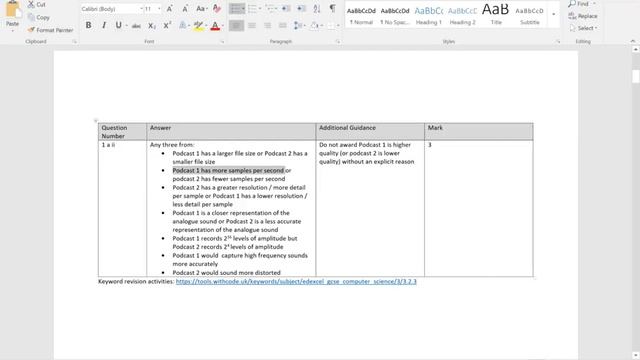The height and width of the screenshot is (360, 640).
Task: Sort the selected paragraphs
Action: [317, 9]
